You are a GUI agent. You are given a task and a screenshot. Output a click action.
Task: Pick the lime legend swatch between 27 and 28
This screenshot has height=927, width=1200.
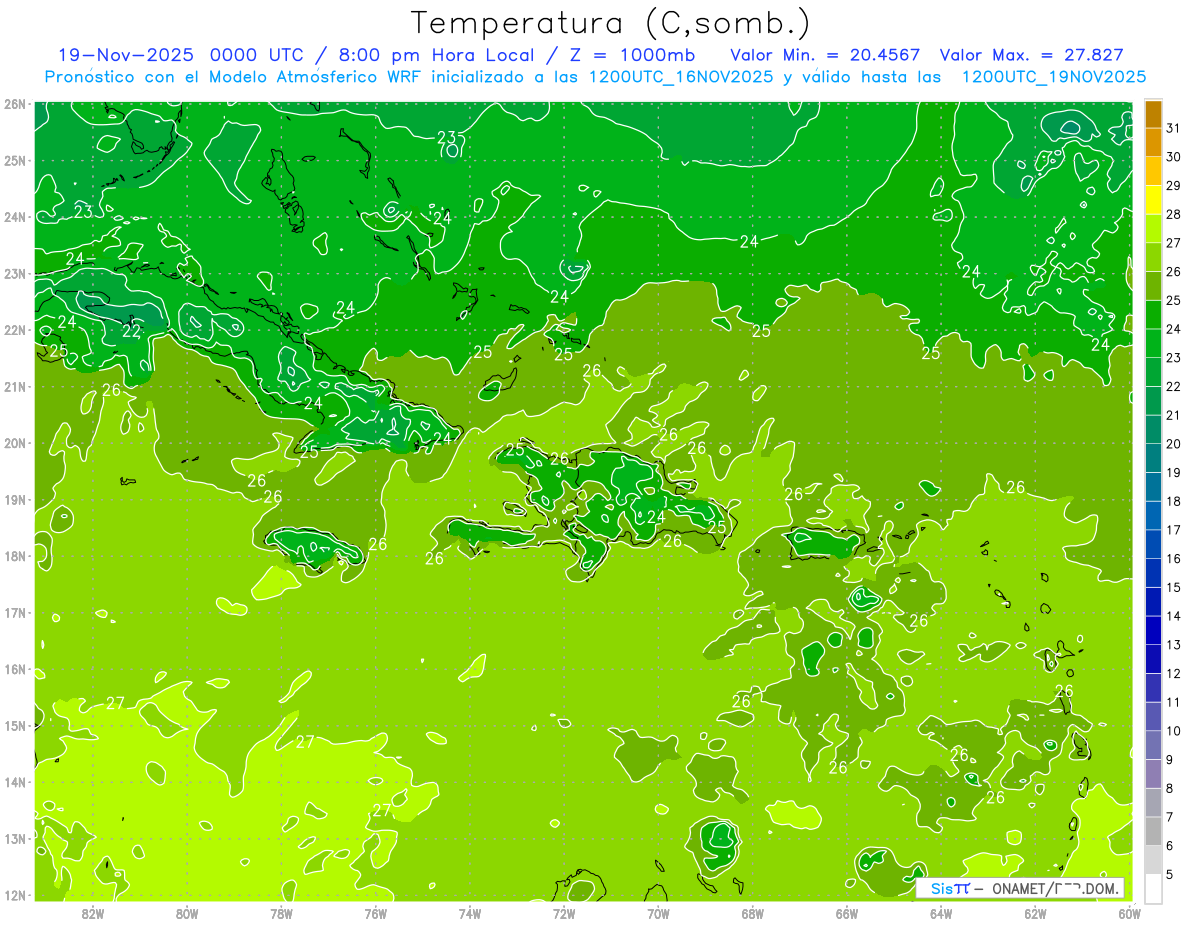point(1153,228)
